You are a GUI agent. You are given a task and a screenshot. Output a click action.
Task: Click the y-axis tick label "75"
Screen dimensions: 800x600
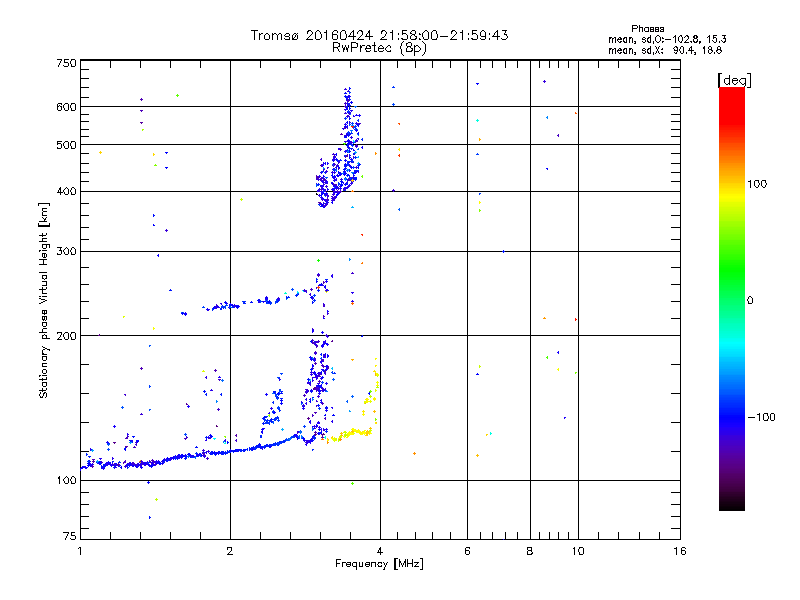[x=70, y=536]
